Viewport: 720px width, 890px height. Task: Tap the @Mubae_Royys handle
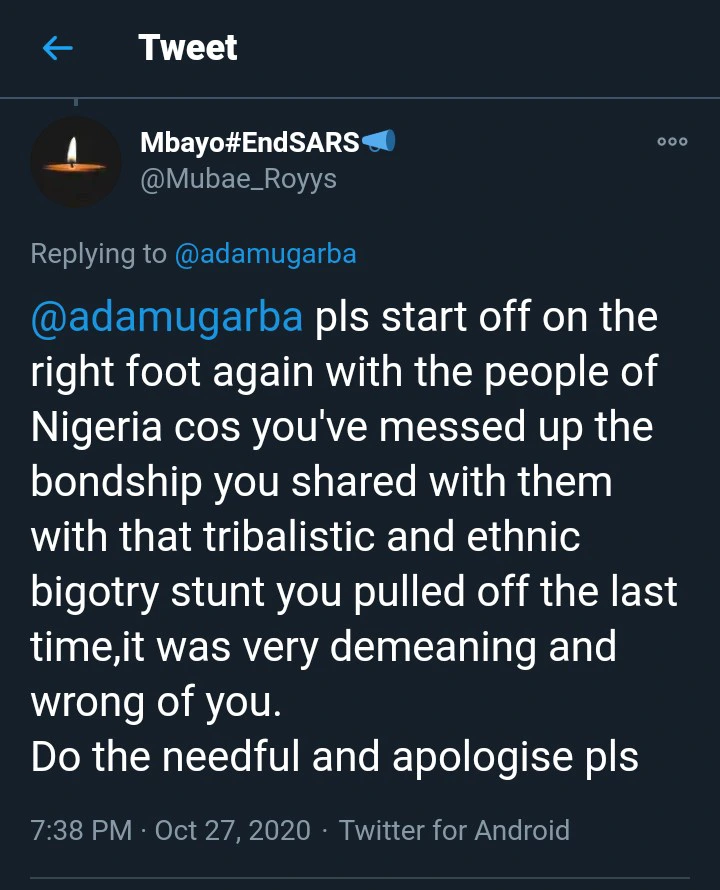coord(239,179)
